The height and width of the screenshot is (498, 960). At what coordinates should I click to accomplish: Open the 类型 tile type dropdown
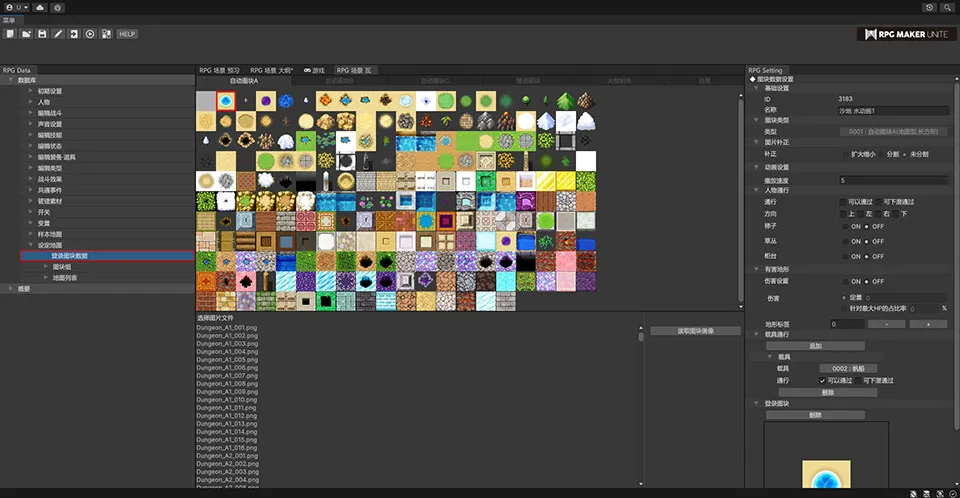coord(891,131)
